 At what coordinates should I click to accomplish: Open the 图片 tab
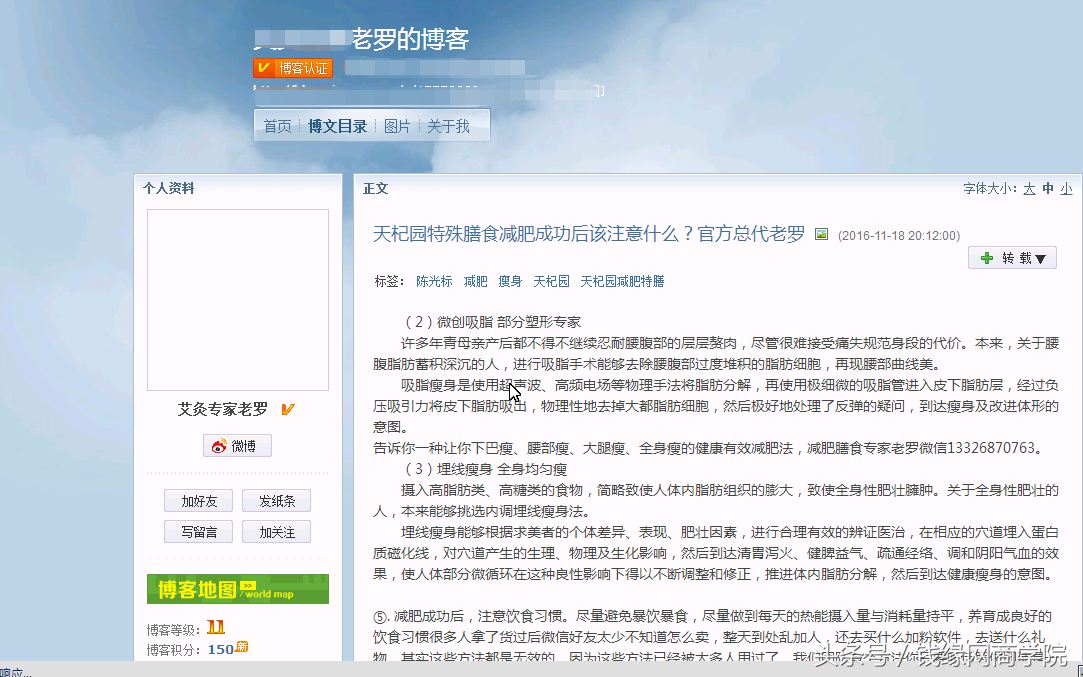[x=397, y=126]
